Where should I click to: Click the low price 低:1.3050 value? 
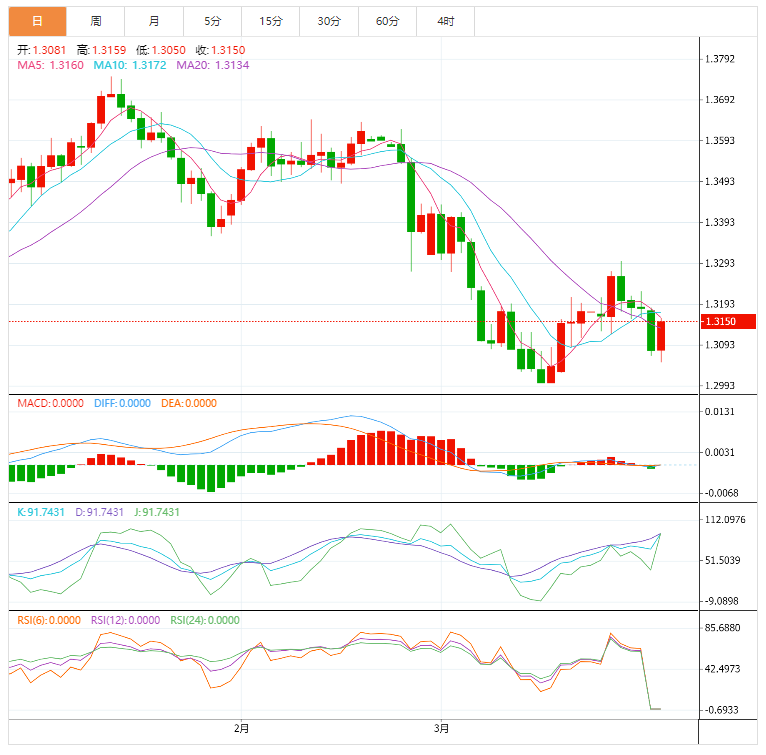pos(161,50)
